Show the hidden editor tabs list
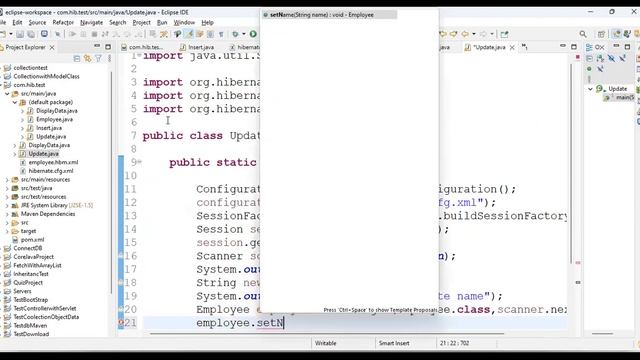The image size is (640, 360). [524, 47]
